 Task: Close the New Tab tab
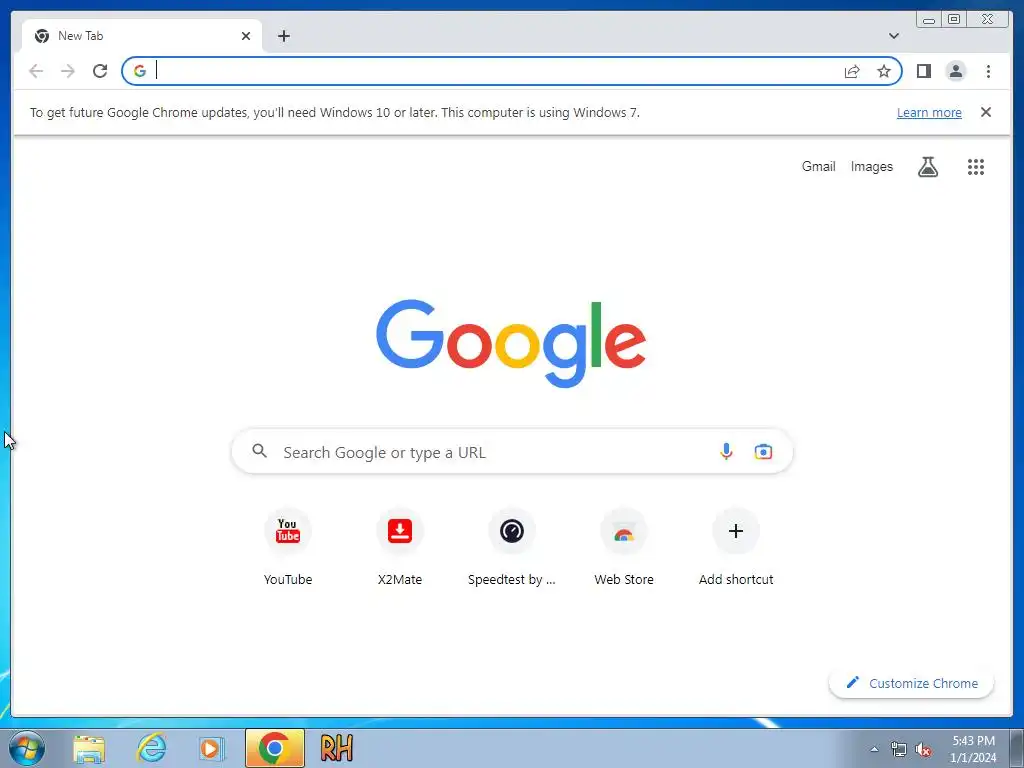246,36
